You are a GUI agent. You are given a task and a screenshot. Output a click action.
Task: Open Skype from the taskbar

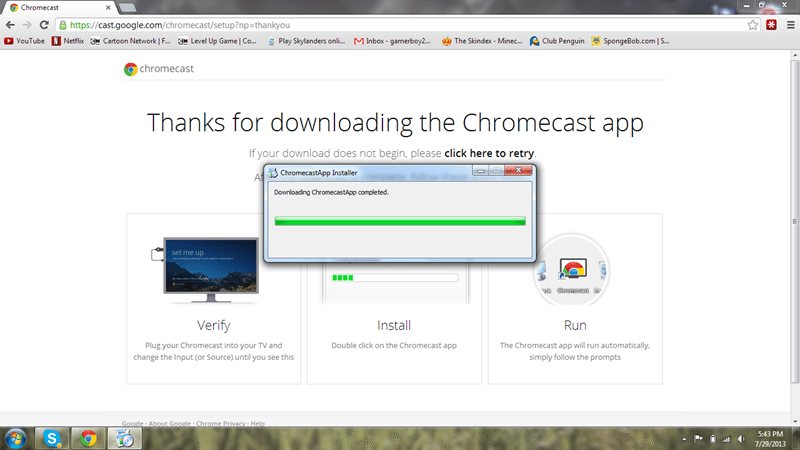[52, 438]
